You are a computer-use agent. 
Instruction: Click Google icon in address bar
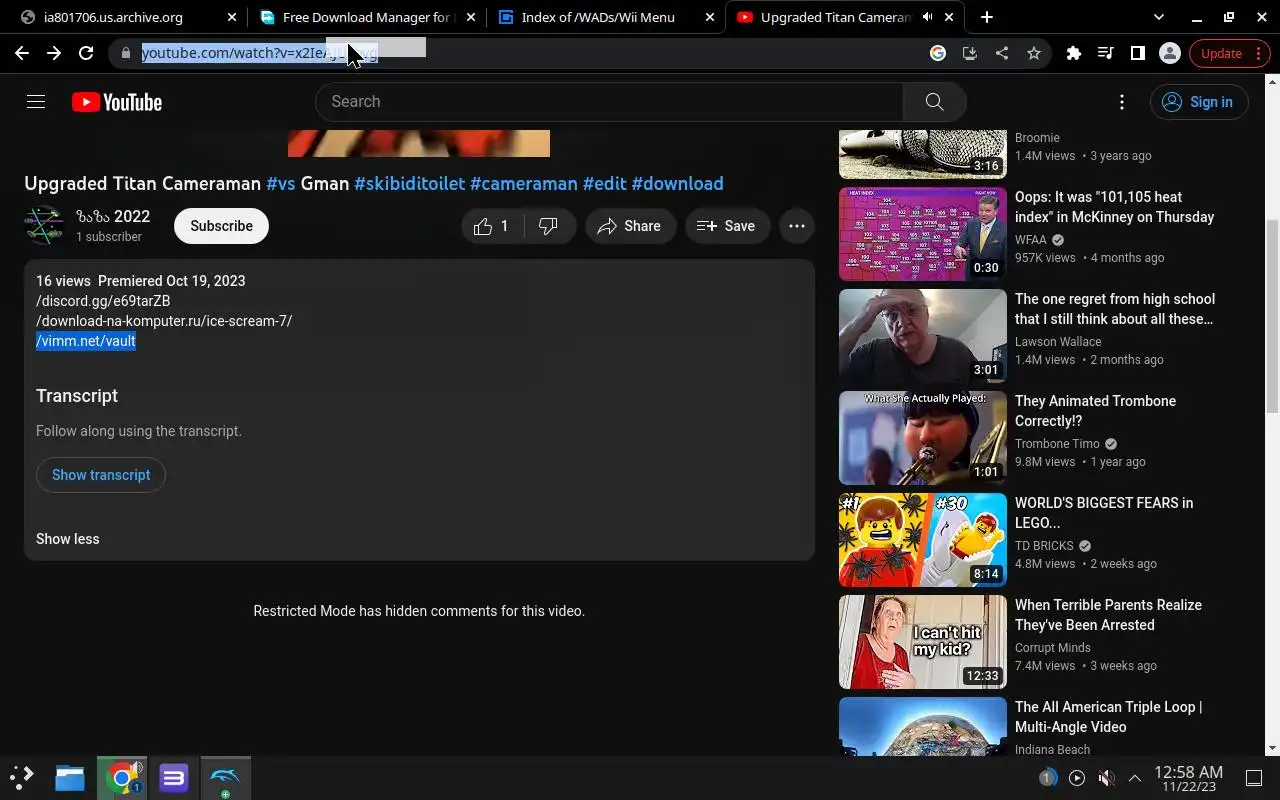pyautogui.click(x=938, y=53)
